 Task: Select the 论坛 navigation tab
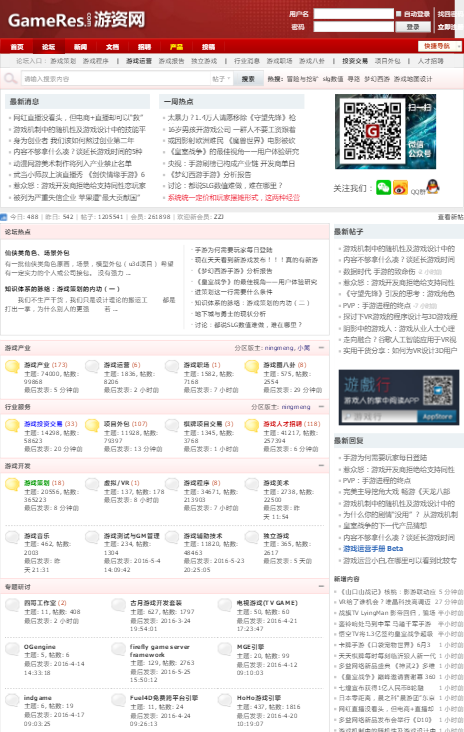point(49,47)
